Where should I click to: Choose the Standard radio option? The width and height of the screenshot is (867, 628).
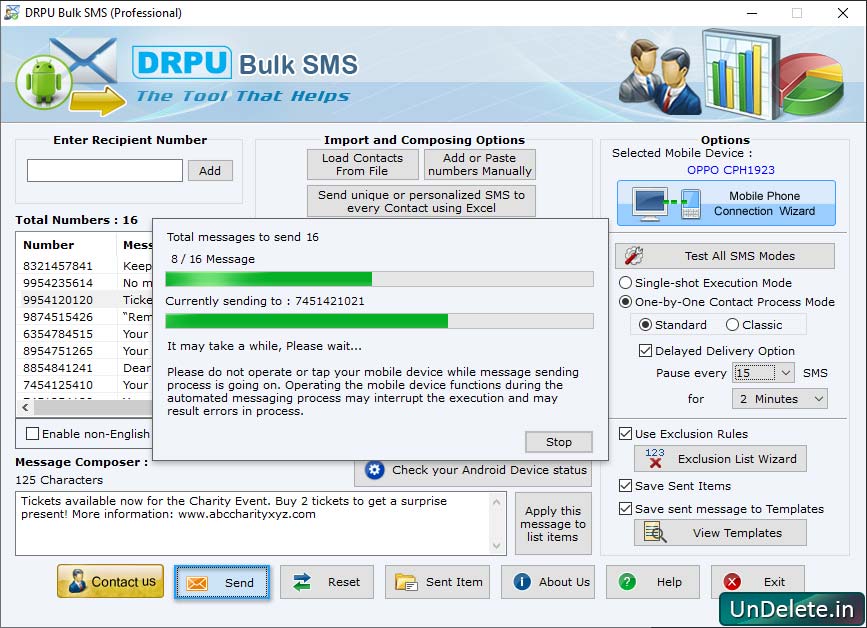pos(645,325)
